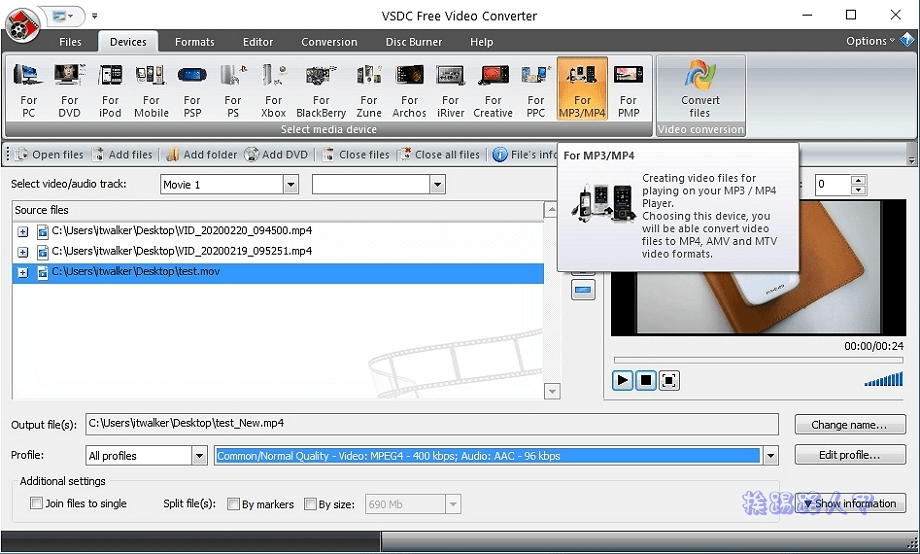Click the Output file path field
The height and width of the screenshot is (554, 920).
[x=432, y=424]
